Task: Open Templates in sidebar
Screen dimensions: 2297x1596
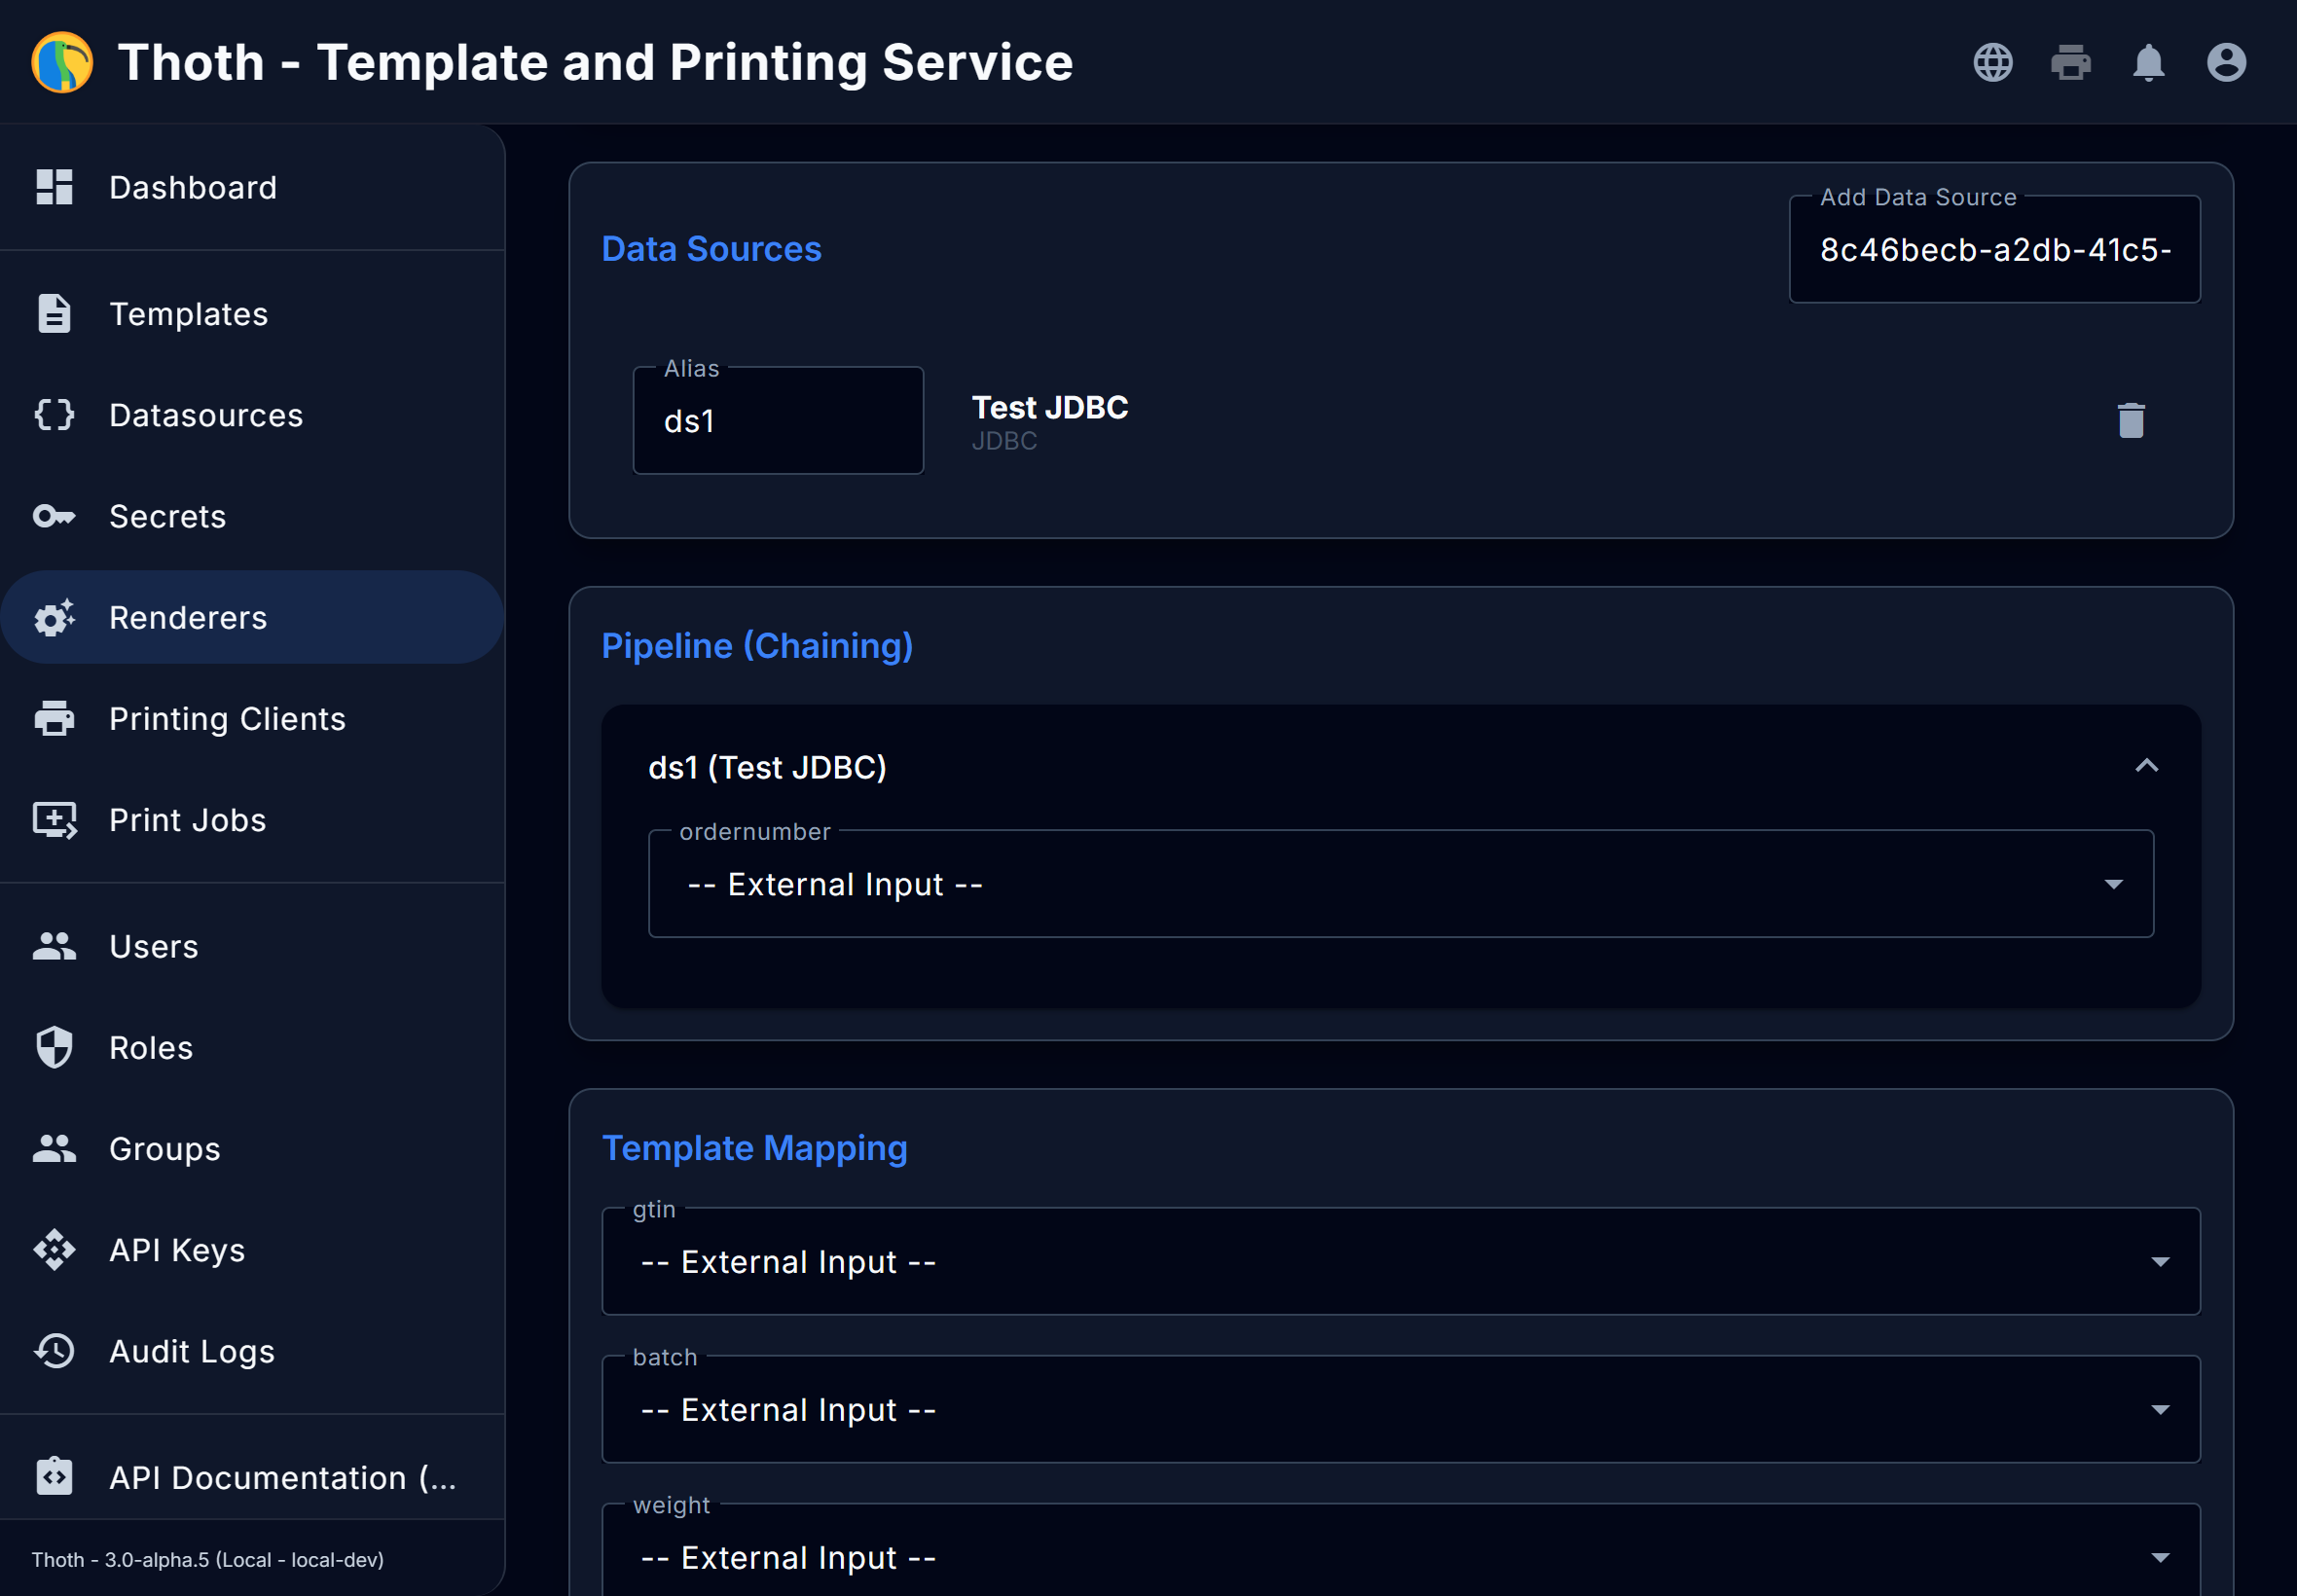Action: pos(252,313)
